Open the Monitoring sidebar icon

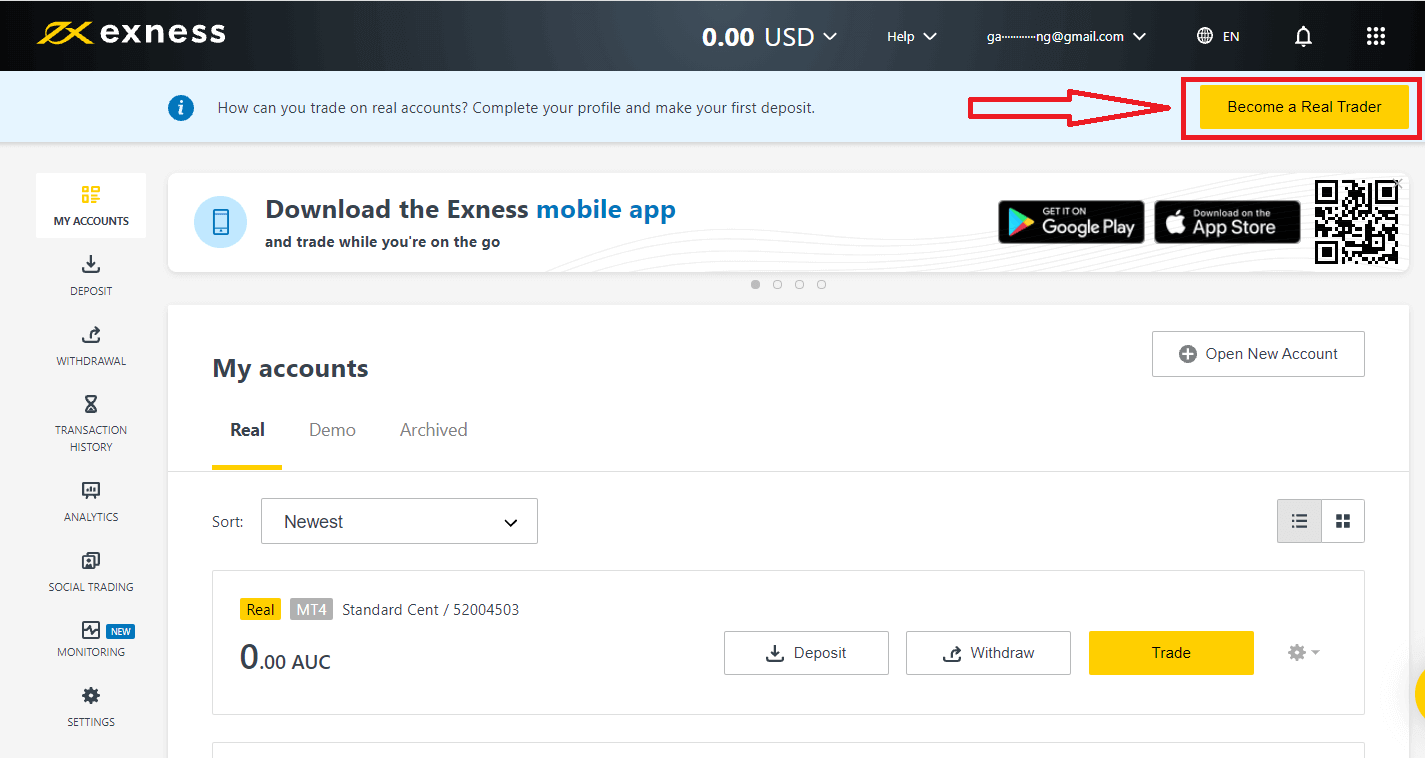pos(91,630)
